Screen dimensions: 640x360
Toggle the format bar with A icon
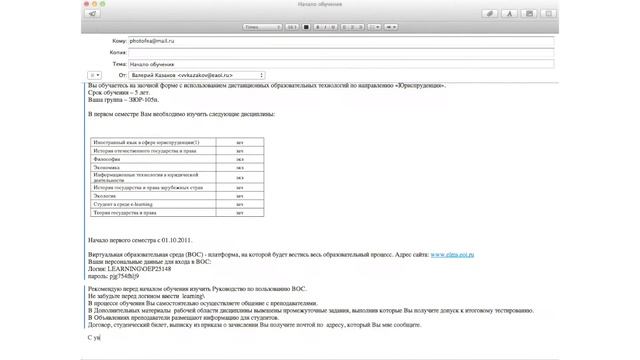(x=509, y=13)
